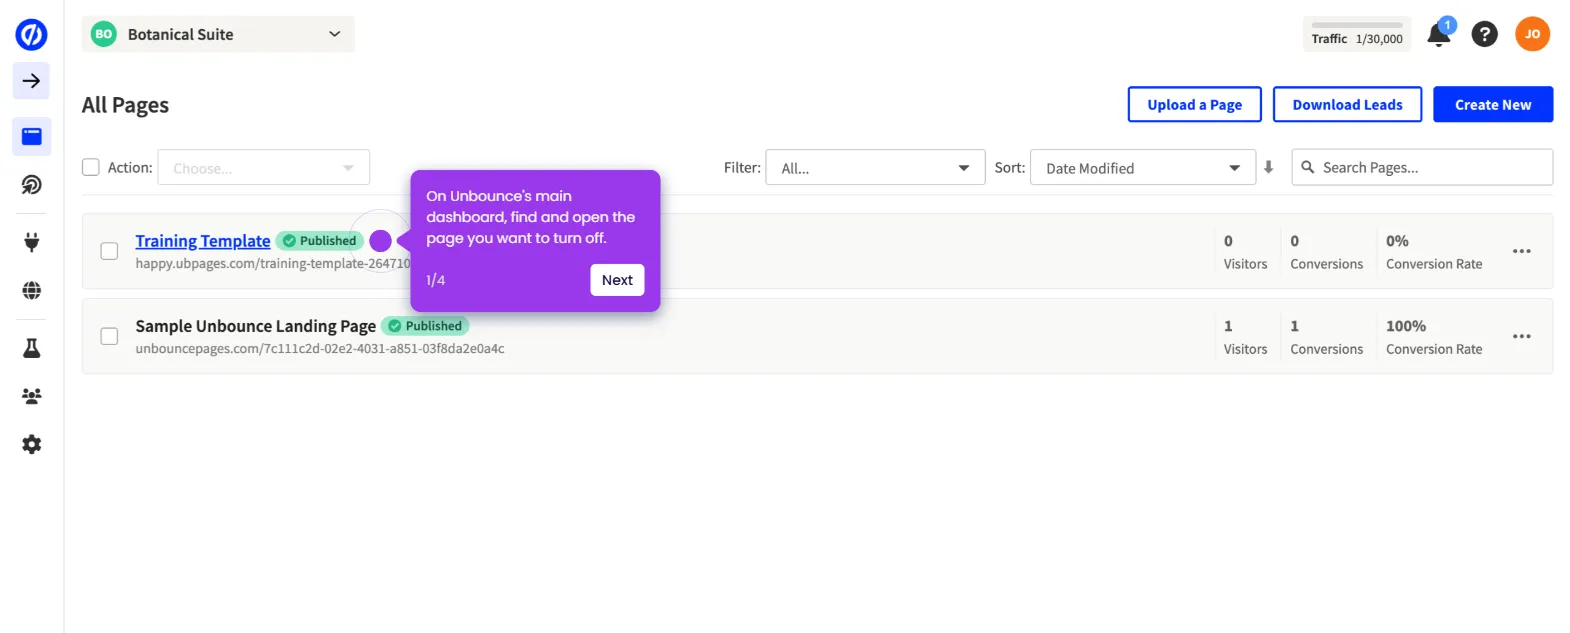Check the Training Template row checkbox
Viewport: 1570px width, 633px height.
click(x=109, y=251)
